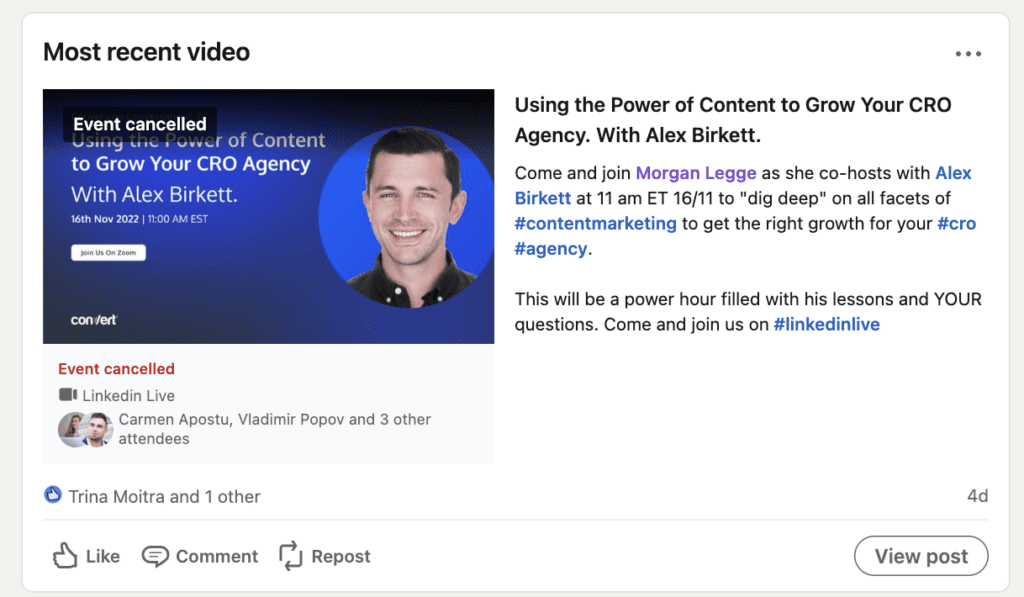Viewport: 1024px width, 597px height.
Task: Click the Comment label text
Action: click(217, 557)
